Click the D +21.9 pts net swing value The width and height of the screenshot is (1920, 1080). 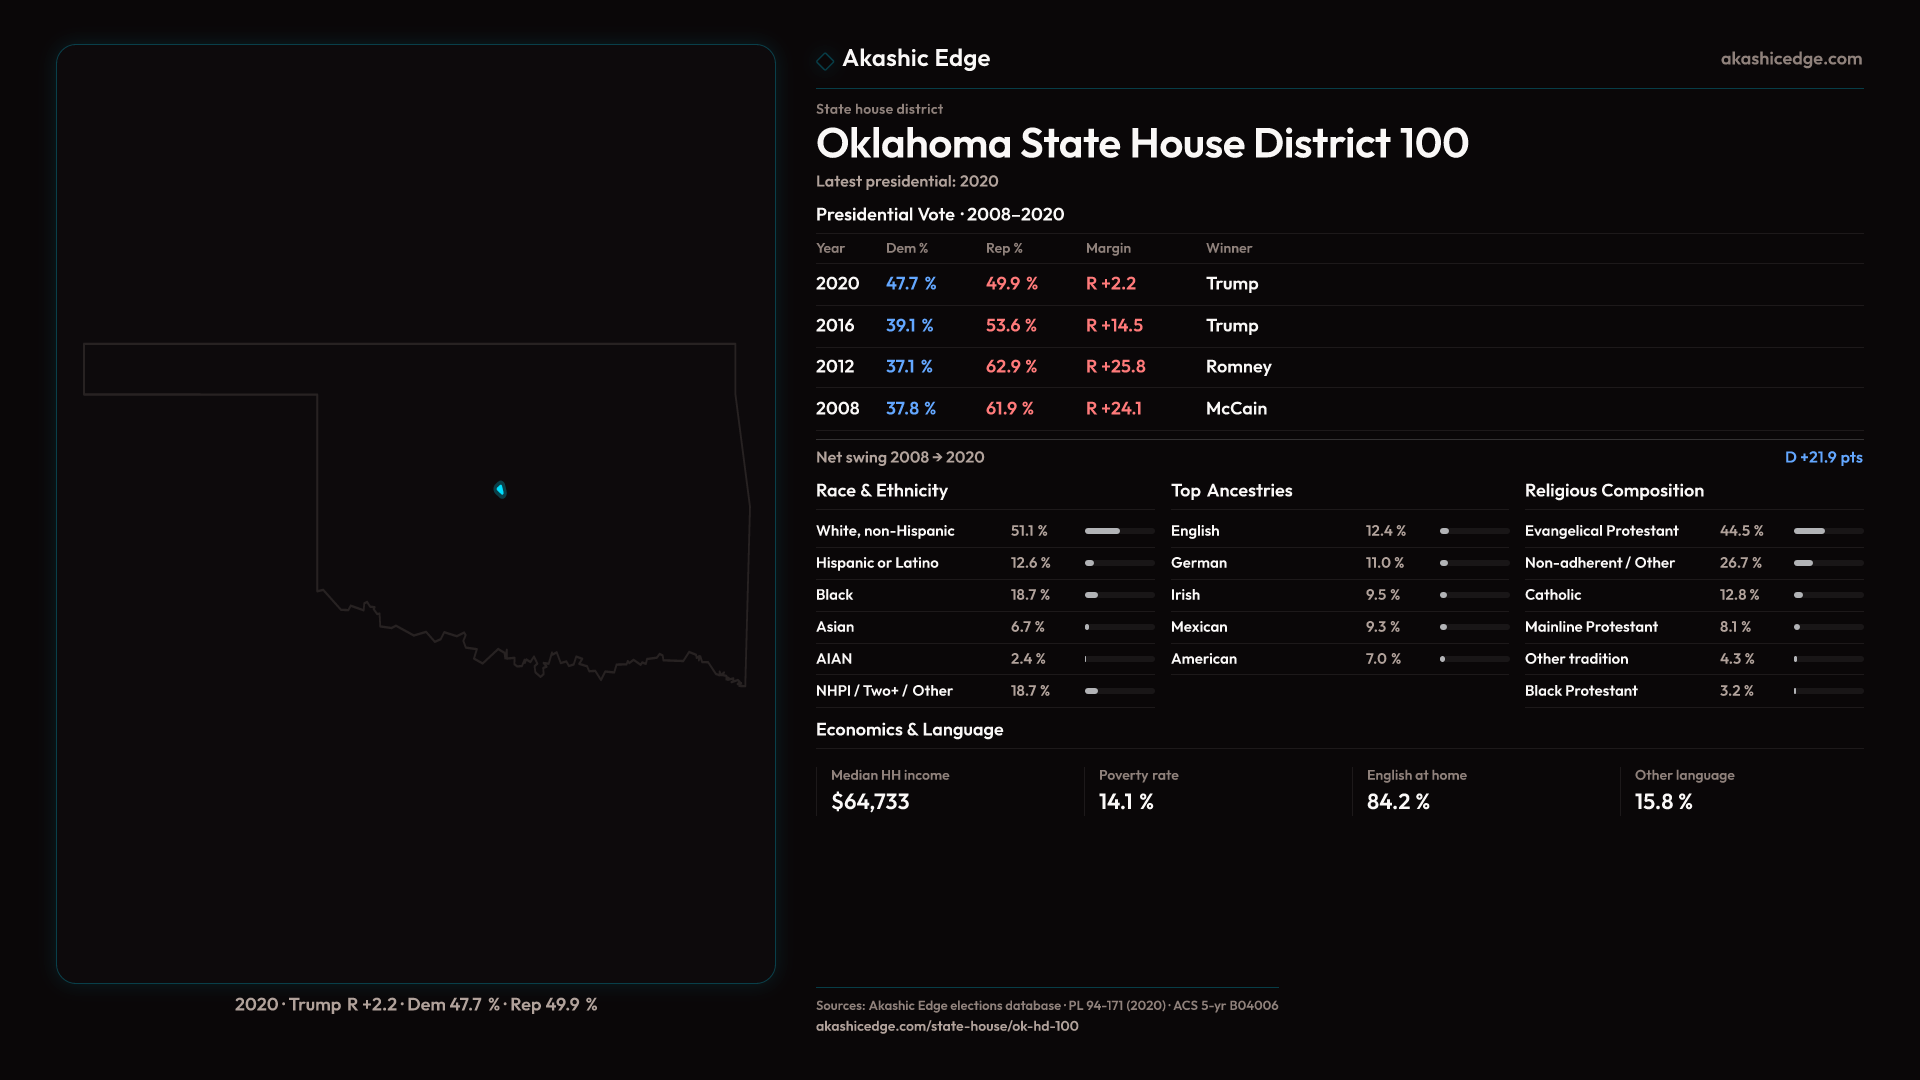tap(1822, 458)
